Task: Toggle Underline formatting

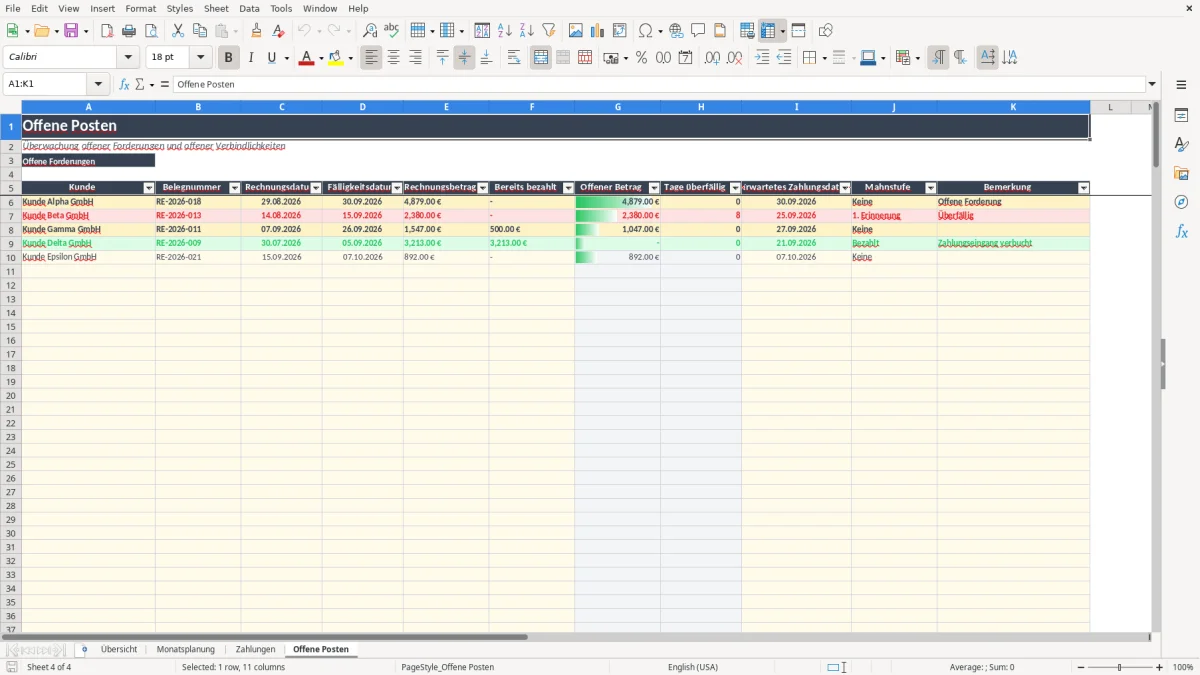Action: [x=271, y=58]
